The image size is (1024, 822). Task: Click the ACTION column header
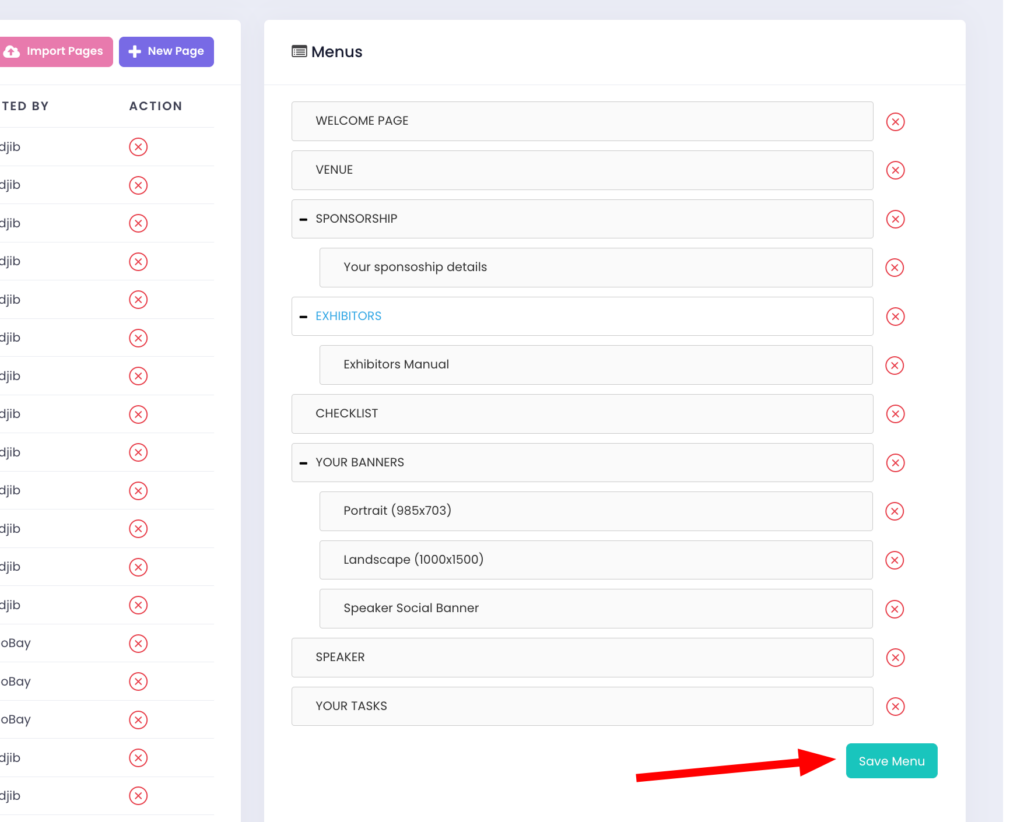click(155, 106)
